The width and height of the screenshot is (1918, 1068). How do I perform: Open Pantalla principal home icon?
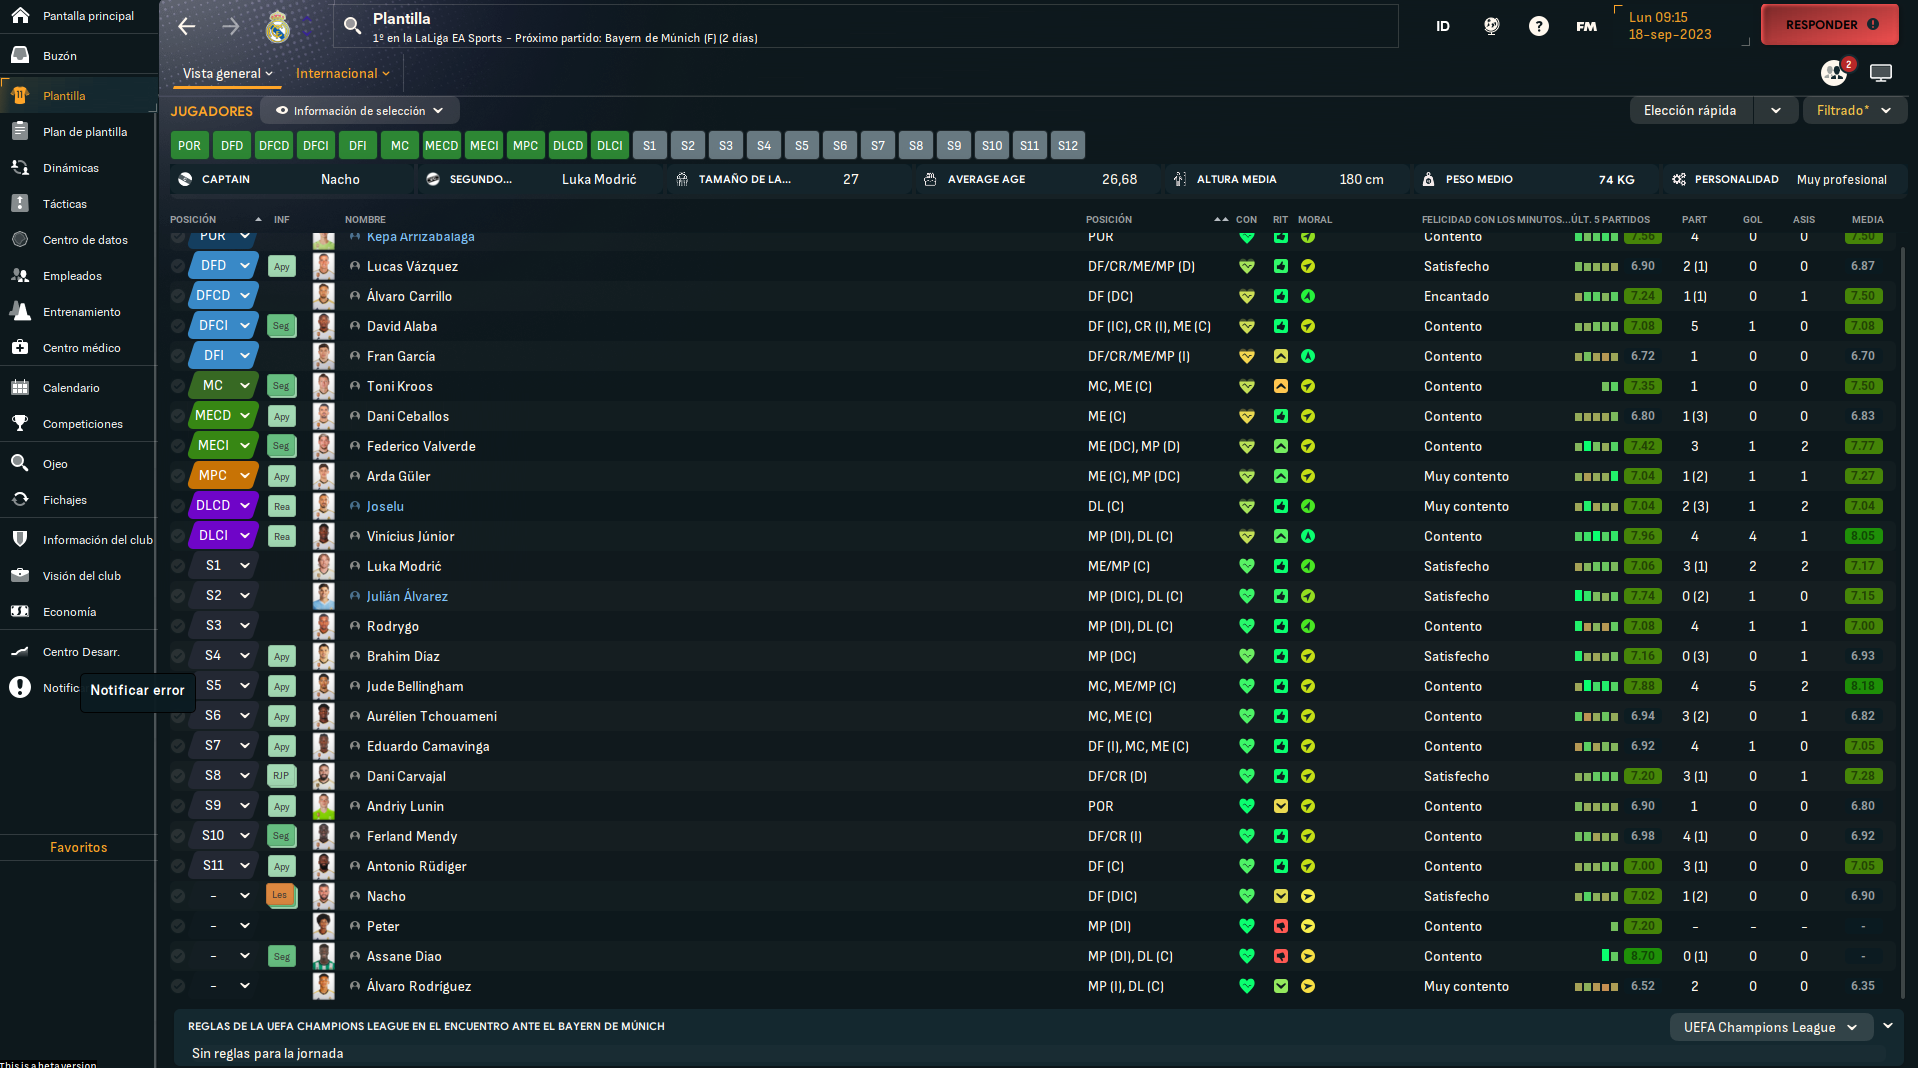point(20,16)
